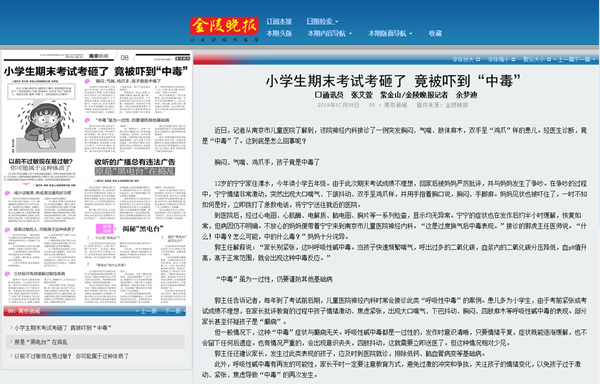Screen dimensions: 600x384
Task: Select the source text 稿件来源：金陵晚报
Action: [442, 105]
